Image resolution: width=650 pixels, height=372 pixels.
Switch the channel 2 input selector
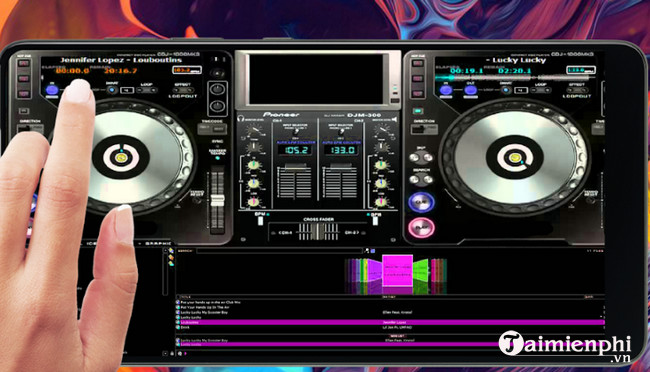[342, 132]
